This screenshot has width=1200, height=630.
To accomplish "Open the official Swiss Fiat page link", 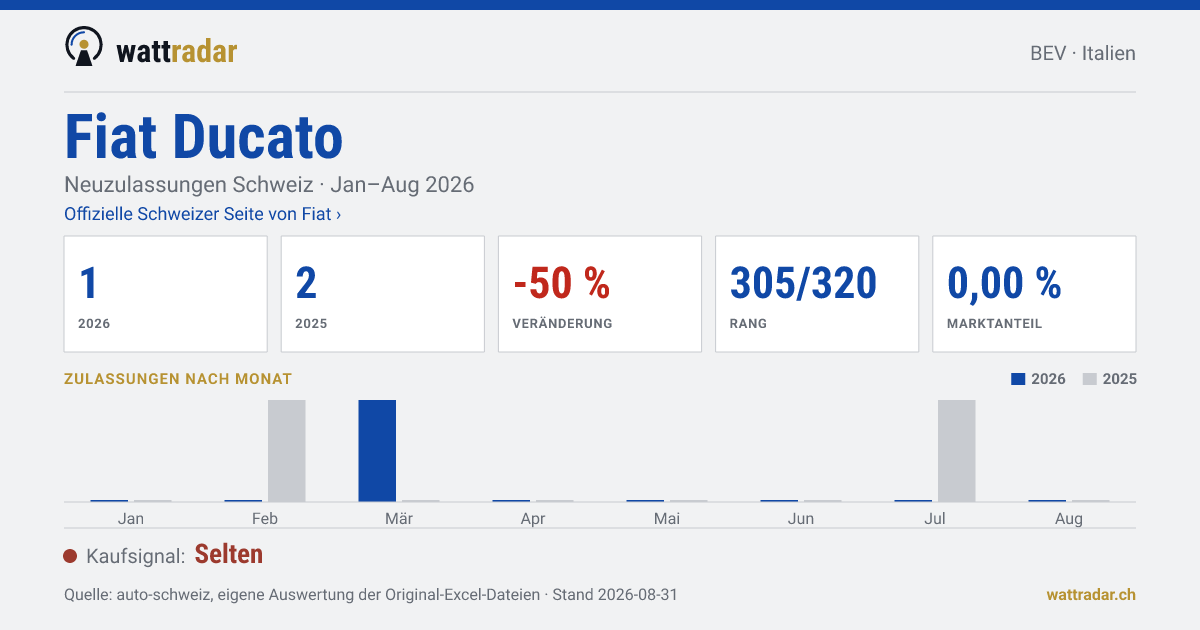I will [x=203, y=214].
